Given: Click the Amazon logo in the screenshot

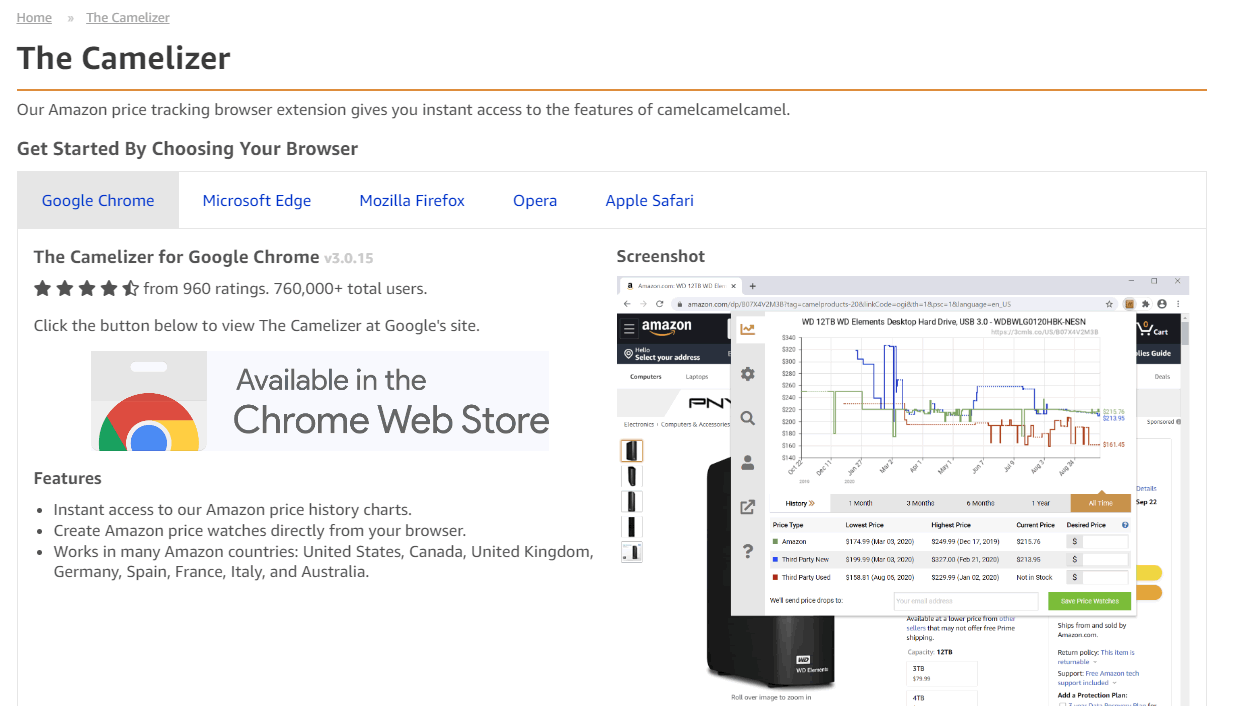Looking at the screenshot, I should 667,327.
